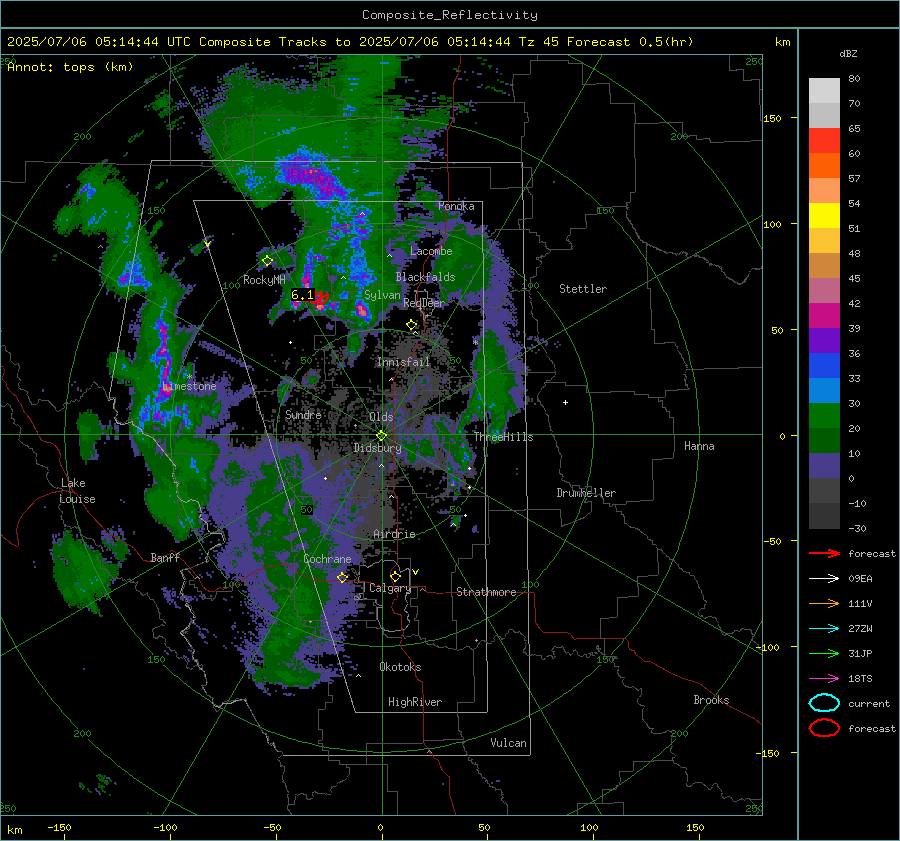This screenshot has height=841, width=900.
Task: Click the RedDeer city label
Action: point(424,303)
